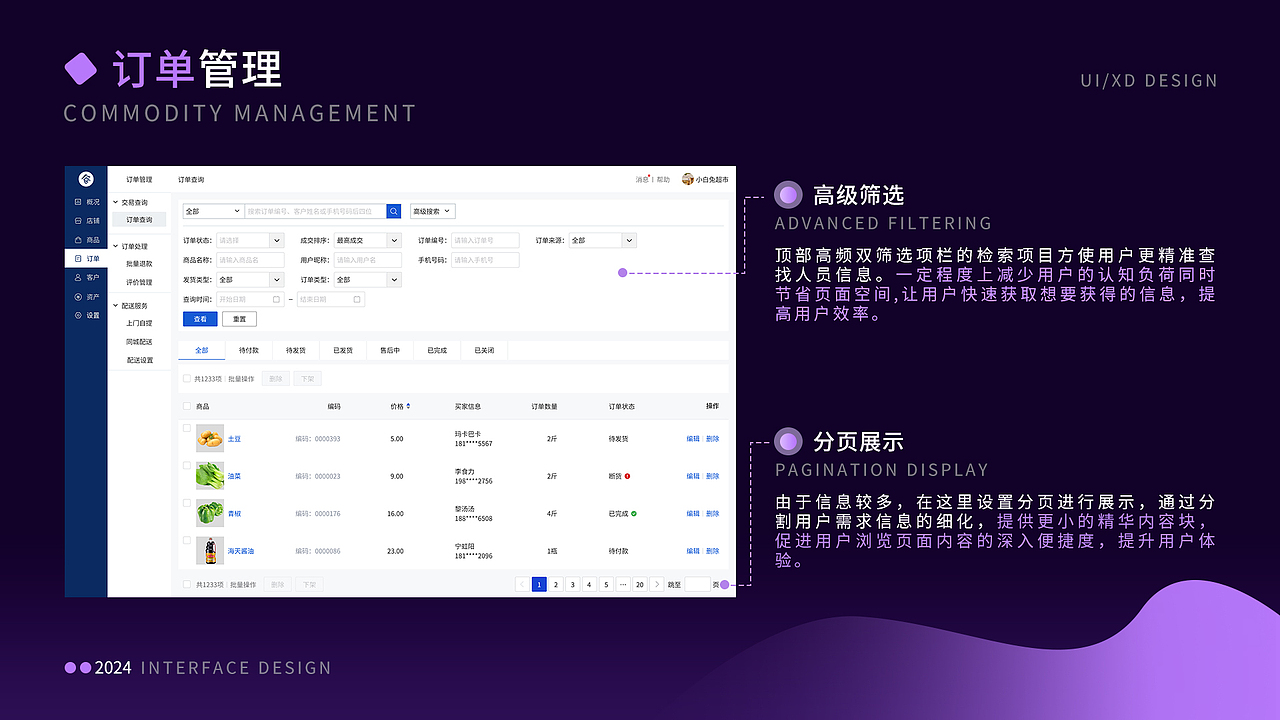Screen dimensions: 1280x720
Task: Focus the 订单编号 input field
Action: tap(485, 240)
